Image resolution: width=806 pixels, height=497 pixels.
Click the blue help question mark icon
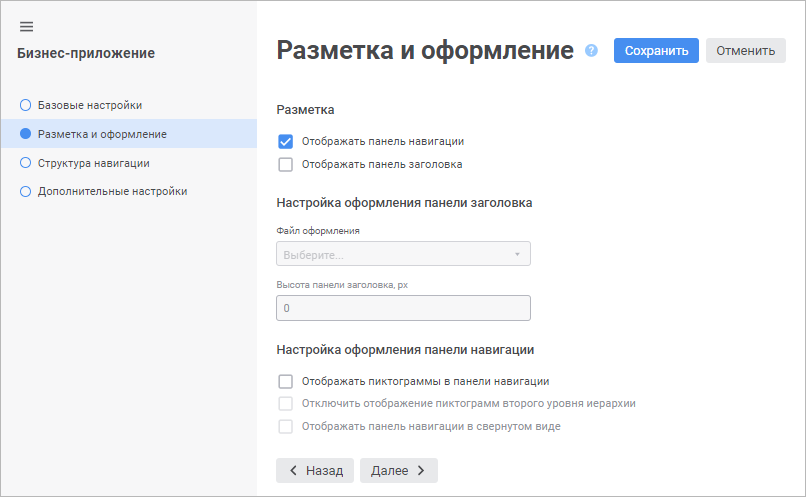tap(591, 51)
